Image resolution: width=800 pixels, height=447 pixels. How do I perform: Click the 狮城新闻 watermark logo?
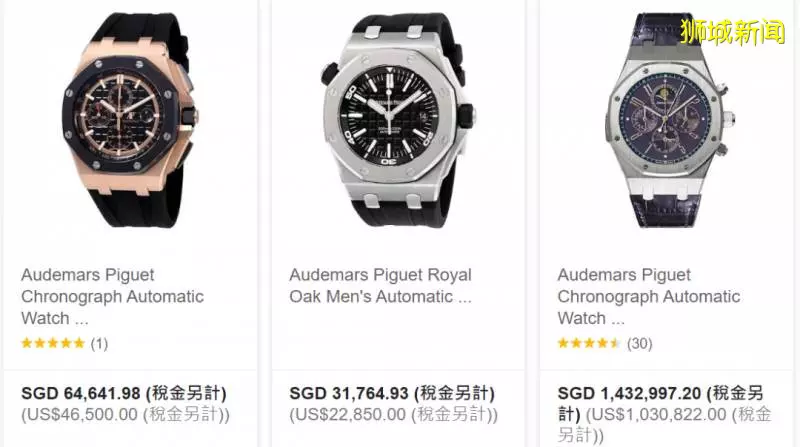(733, 32)
